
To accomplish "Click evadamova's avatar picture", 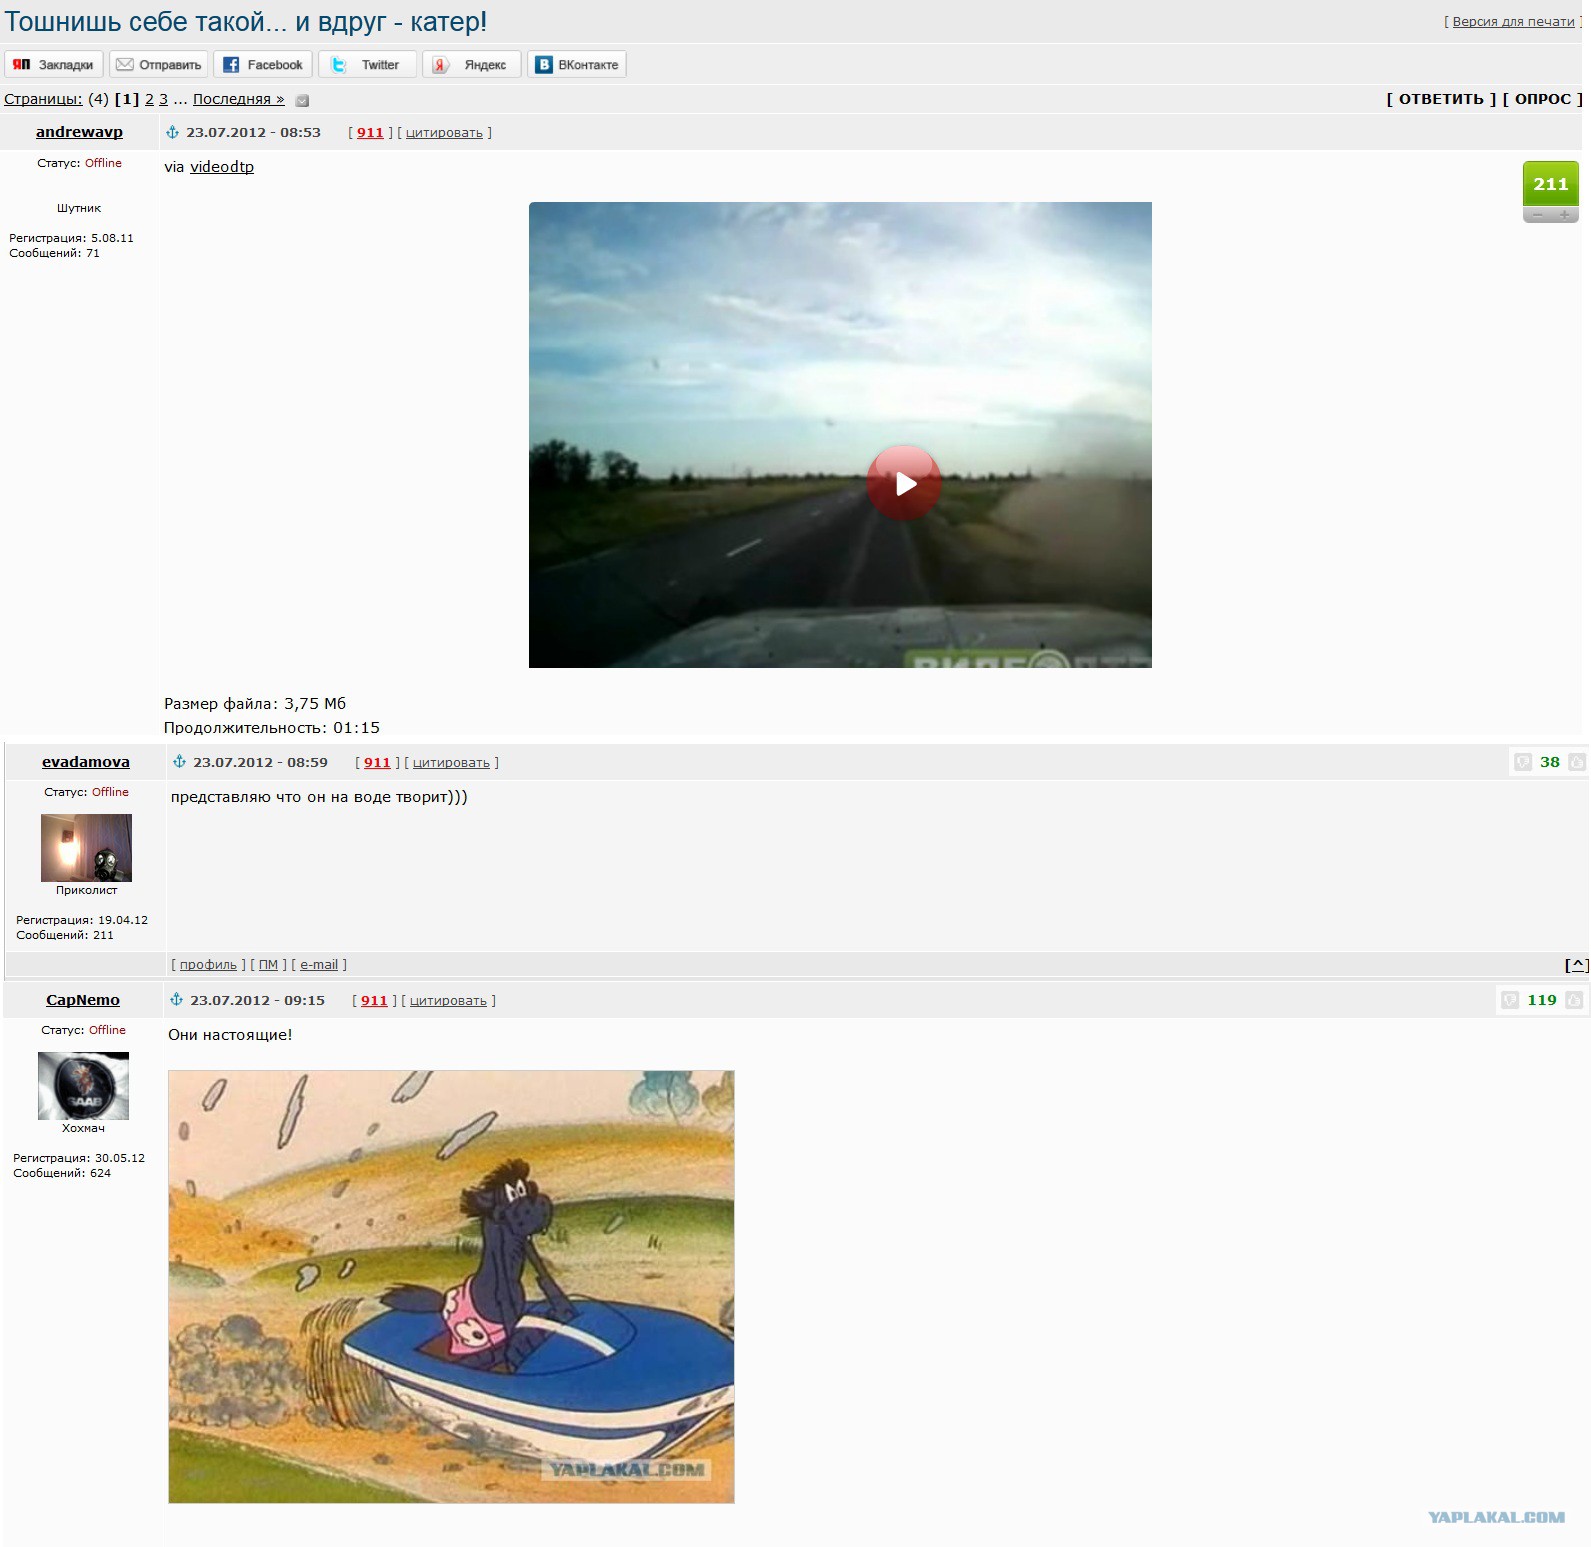I will pyautogui.click(x=86, y=848).
